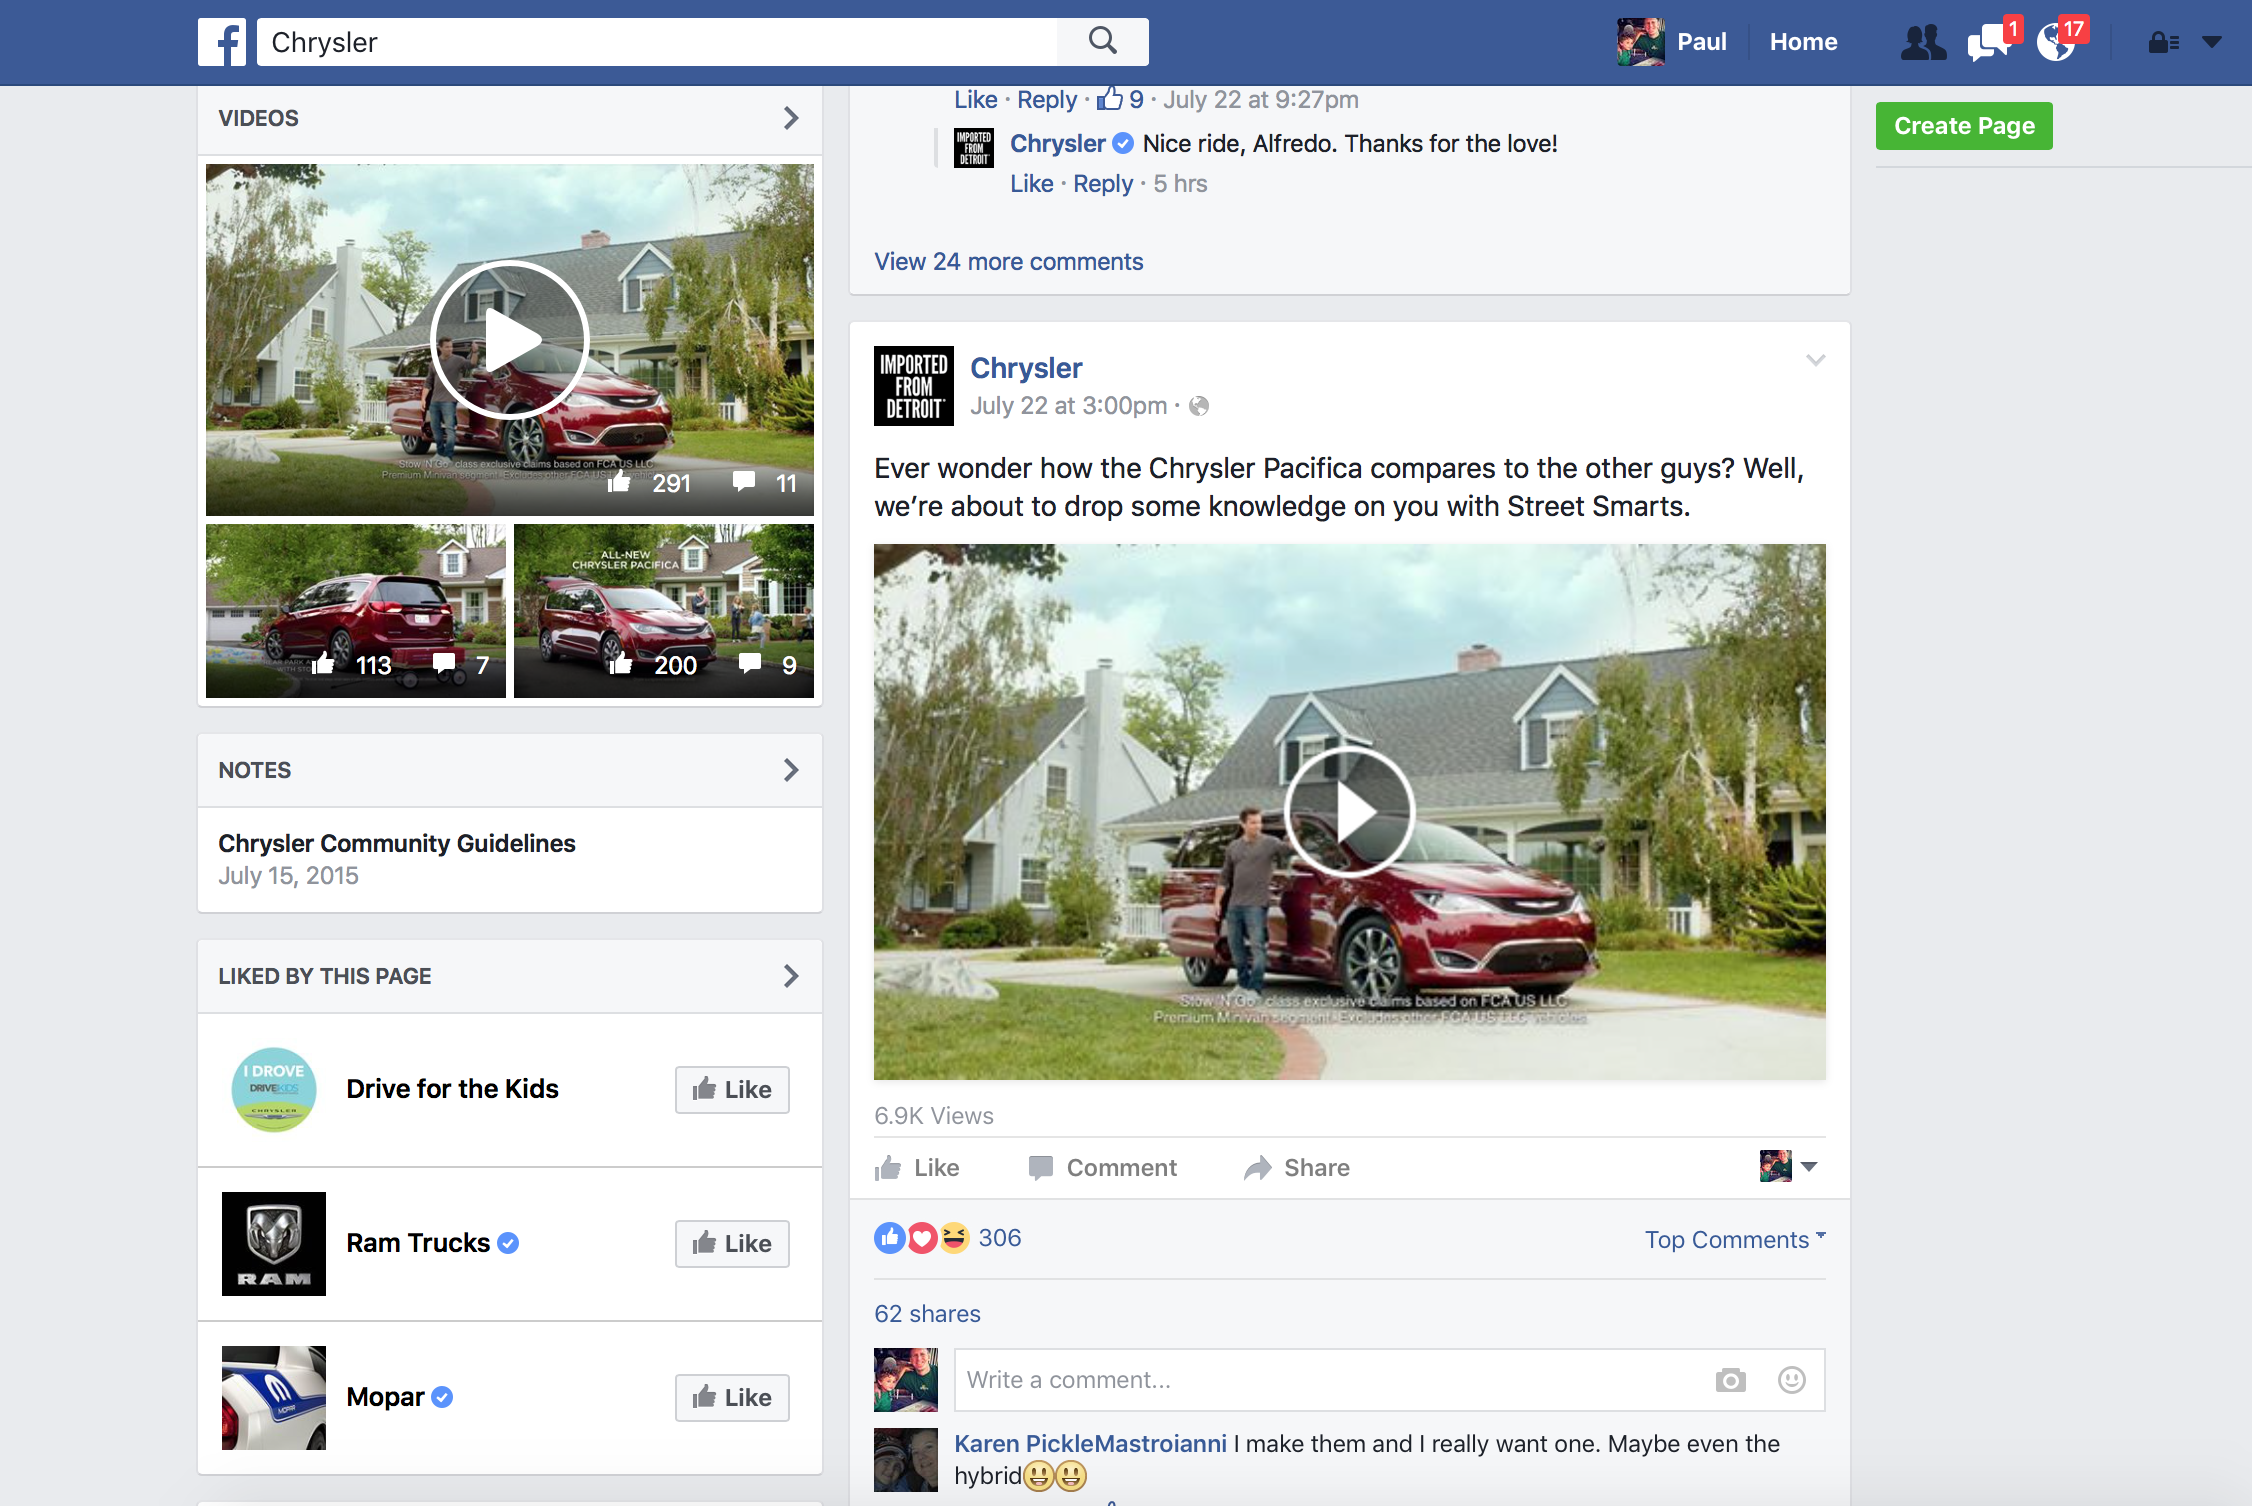Open the Mopar page thumbnail
The image size is (2252, 1506).
(x=274, y=1398)
